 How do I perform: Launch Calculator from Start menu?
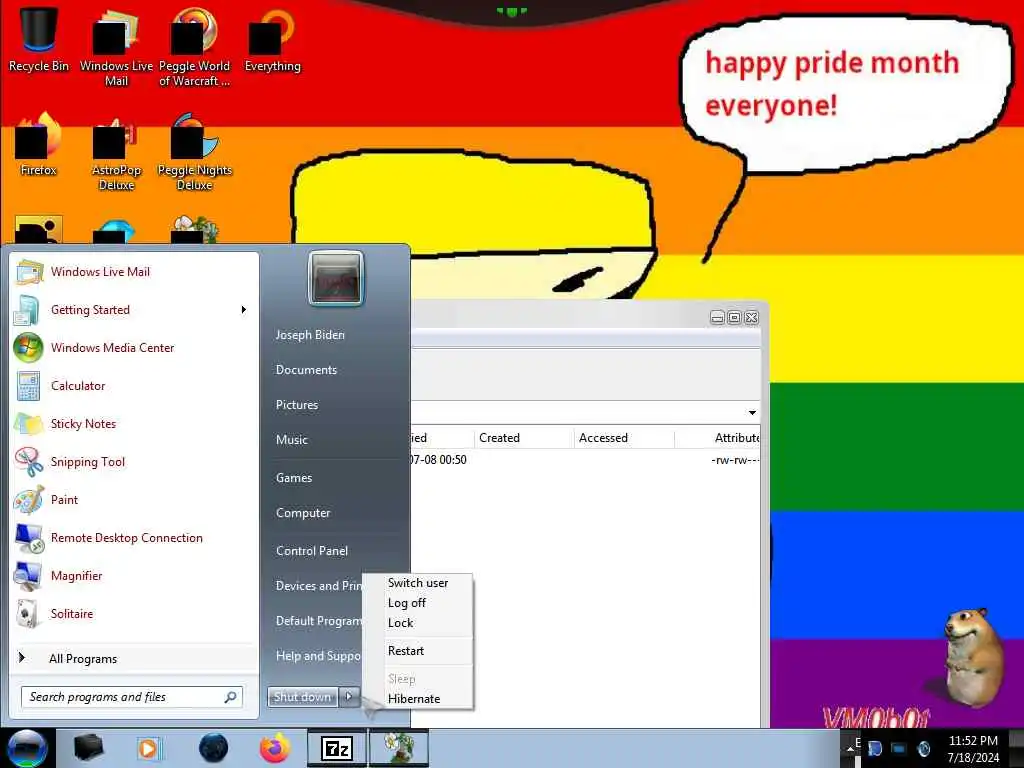[x=135, y=385]
